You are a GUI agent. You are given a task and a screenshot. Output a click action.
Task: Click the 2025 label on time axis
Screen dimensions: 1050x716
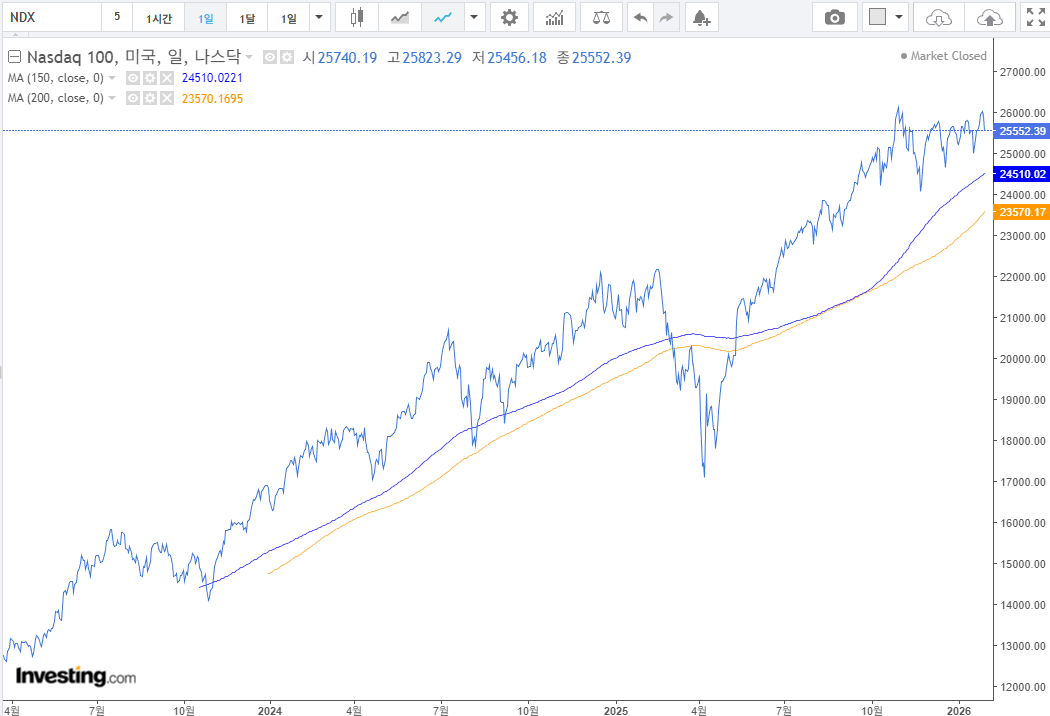click(615, 711)
